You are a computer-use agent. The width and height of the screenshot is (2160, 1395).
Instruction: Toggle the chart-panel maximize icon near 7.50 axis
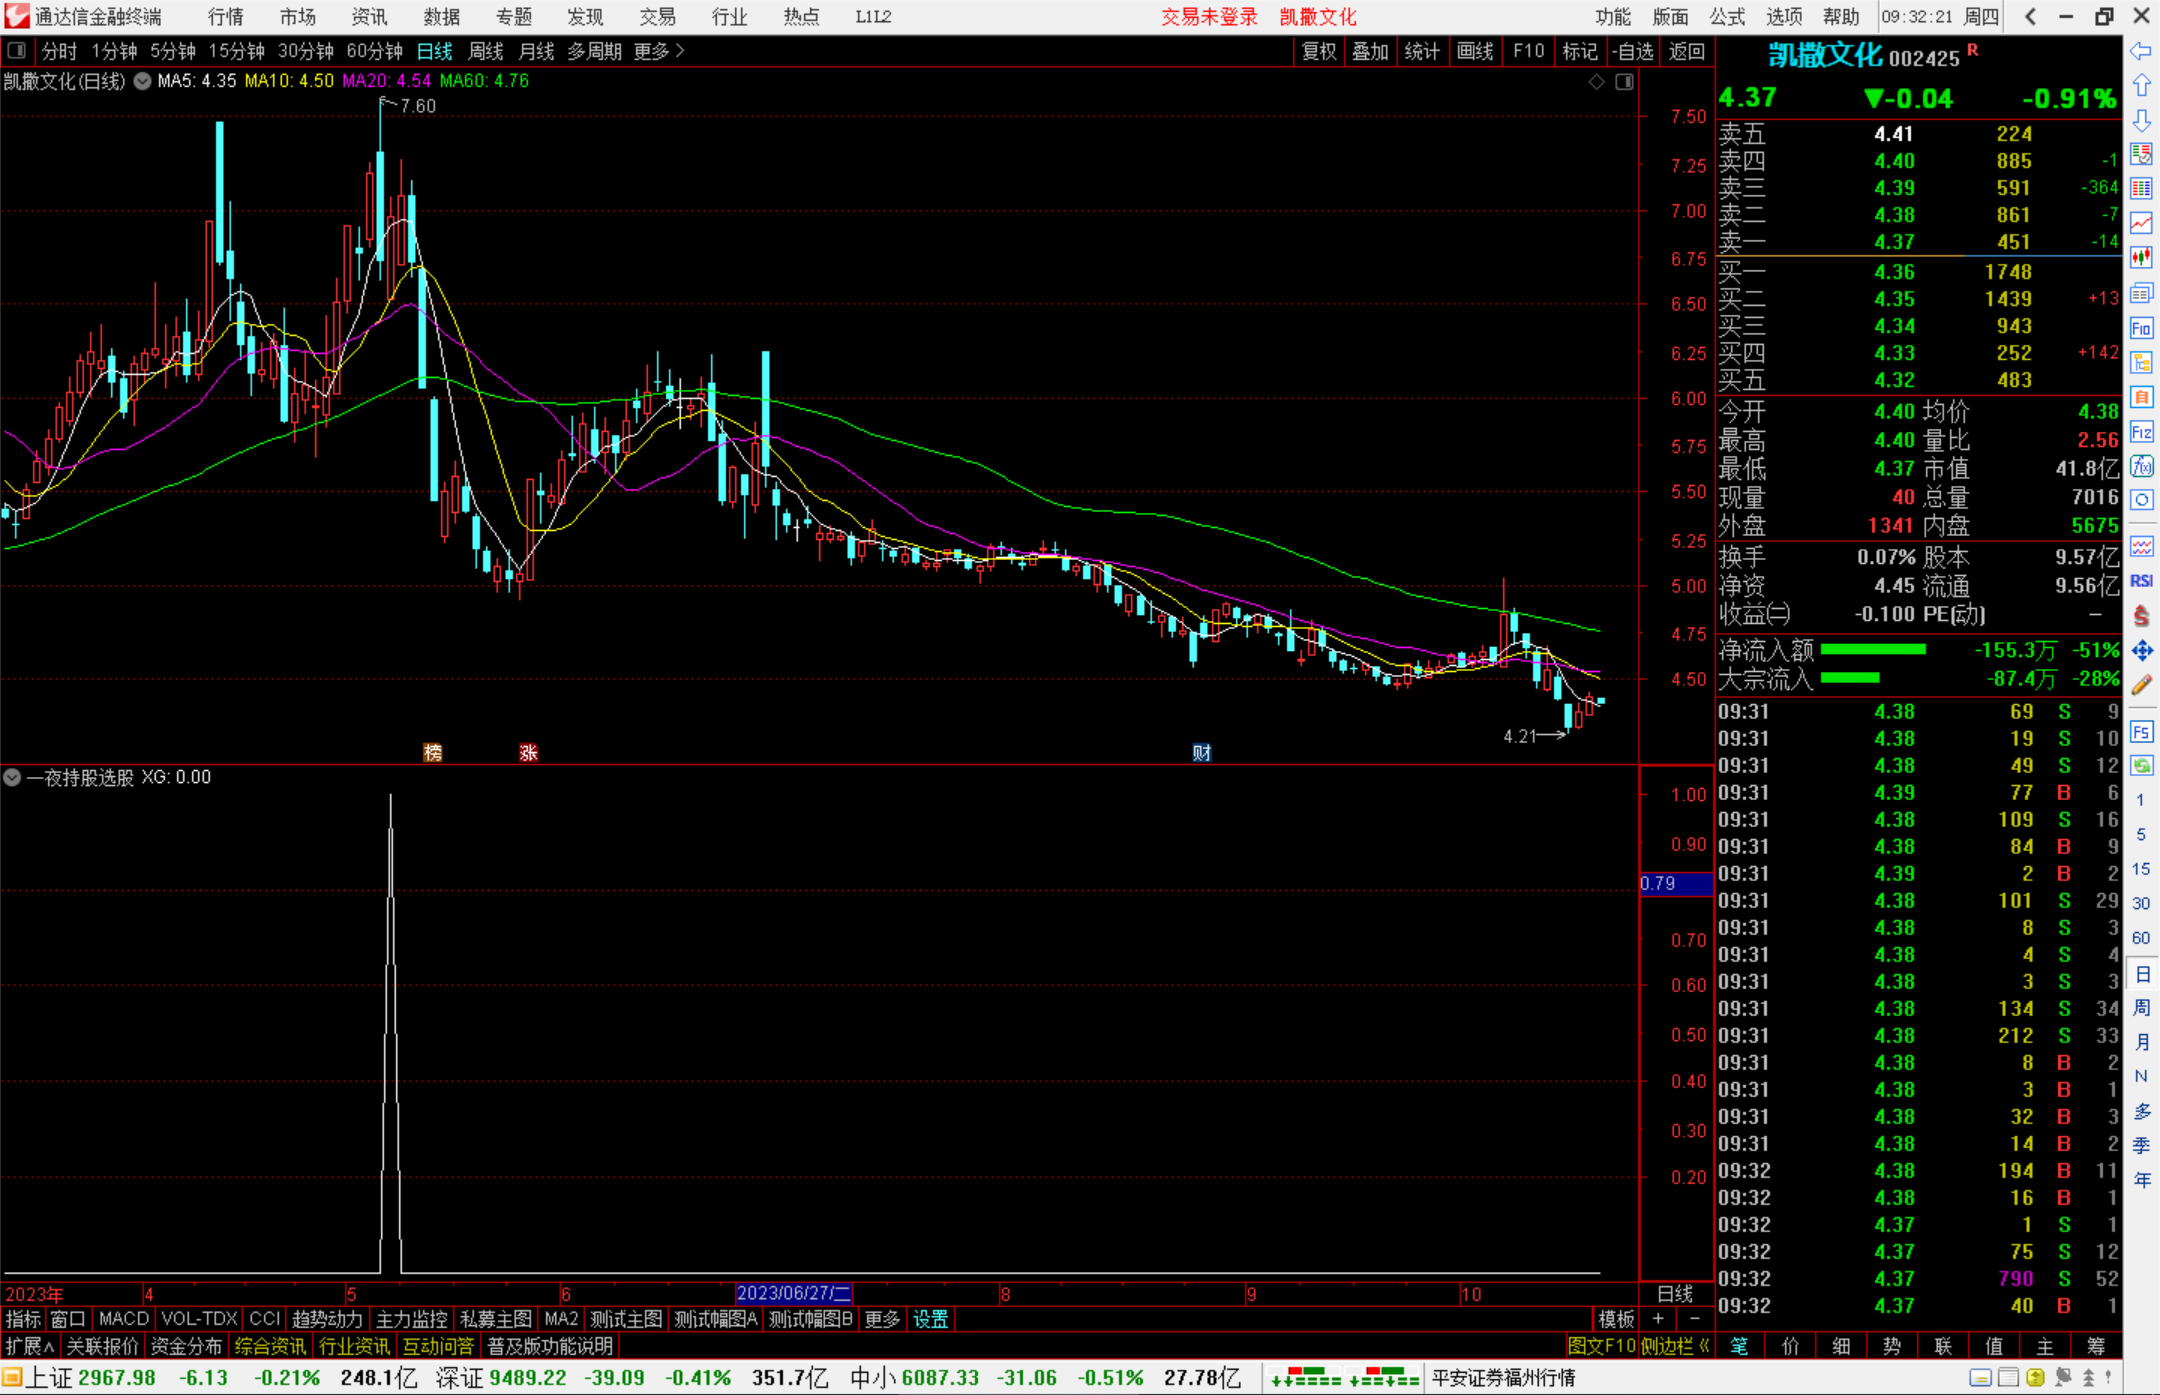tap(1625, 82)
